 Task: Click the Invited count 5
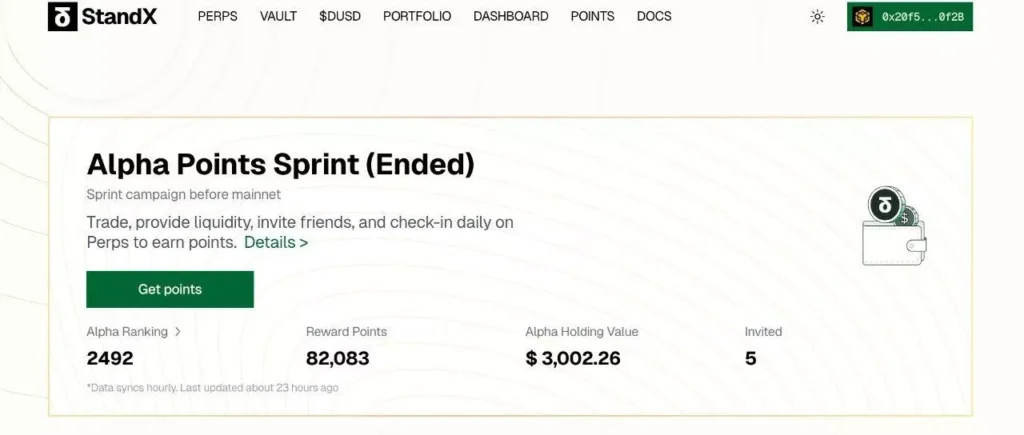751,358
